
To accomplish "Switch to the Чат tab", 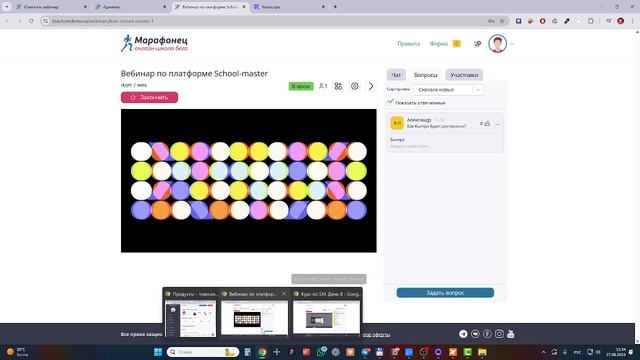I will coord(396,75).
